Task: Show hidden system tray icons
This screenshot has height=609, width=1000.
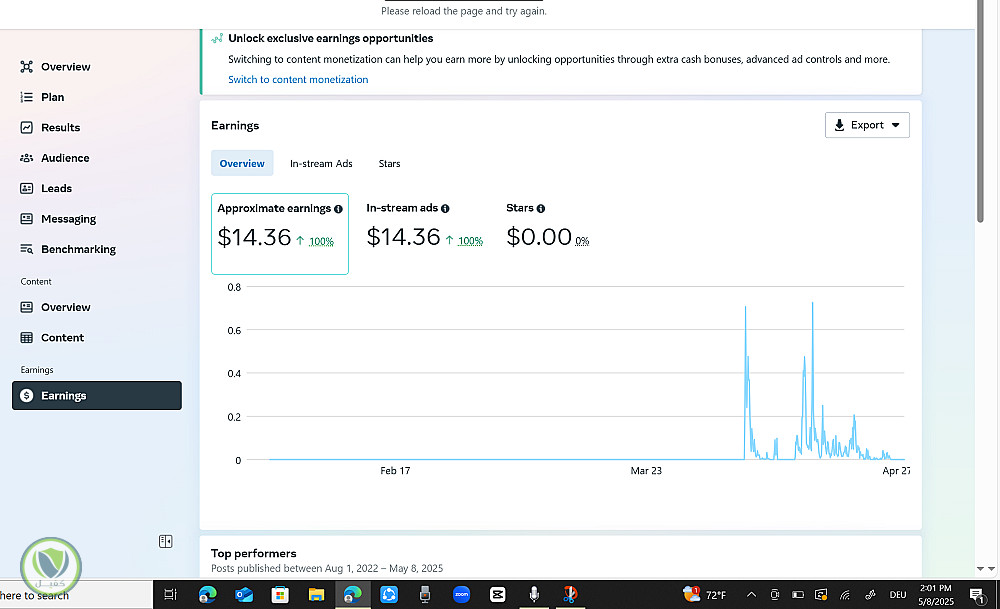Action: [x=752, y=595]
